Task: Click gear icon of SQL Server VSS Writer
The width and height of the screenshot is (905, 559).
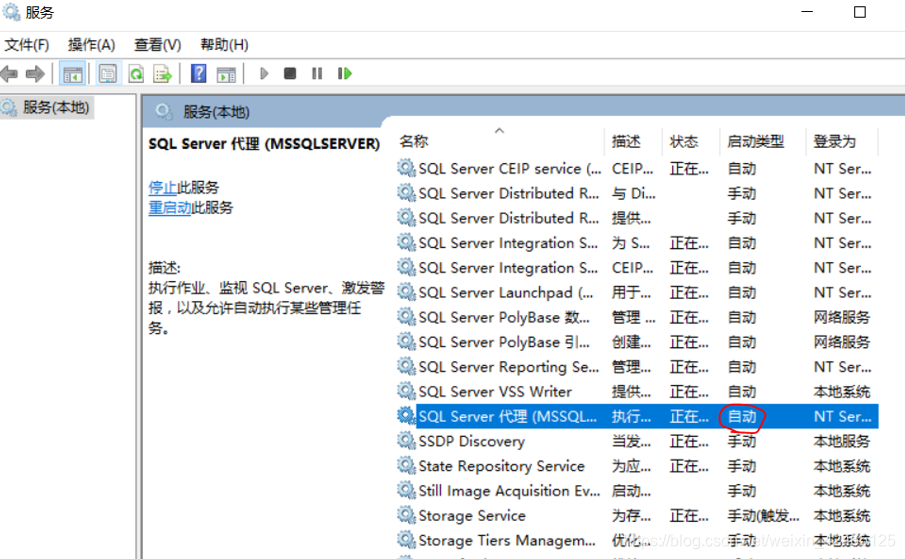Action: point(406,391)
